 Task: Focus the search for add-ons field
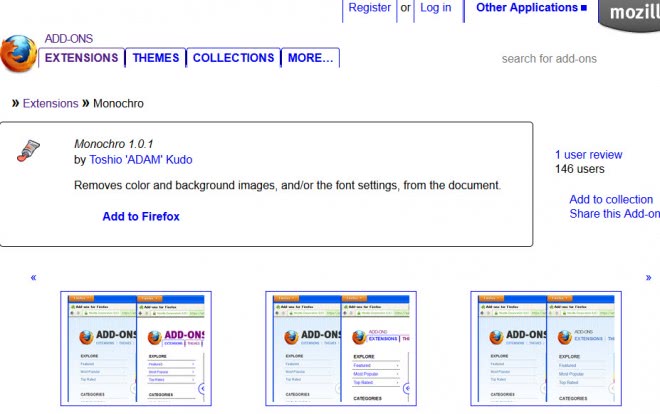(x=549, y=59)
